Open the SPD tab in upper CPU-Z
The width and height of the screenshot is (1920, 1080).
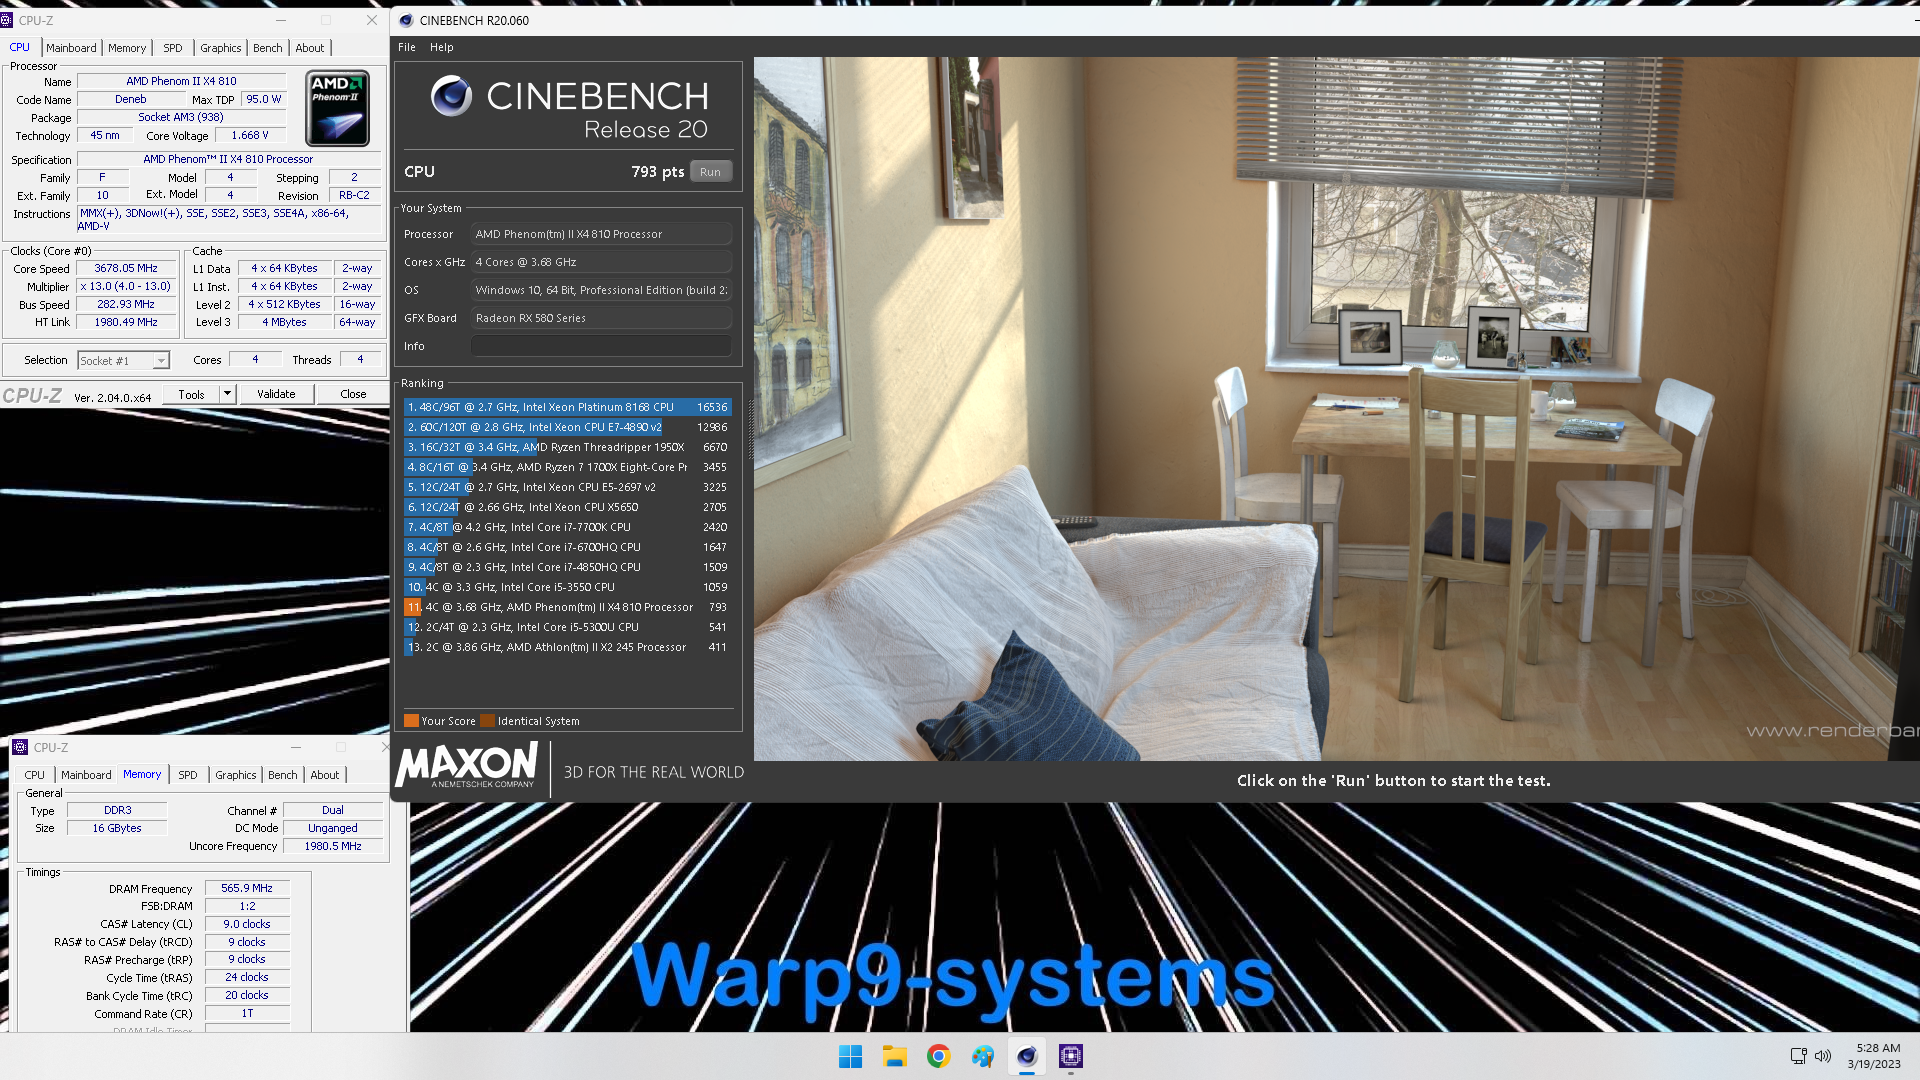click(173, 48)
